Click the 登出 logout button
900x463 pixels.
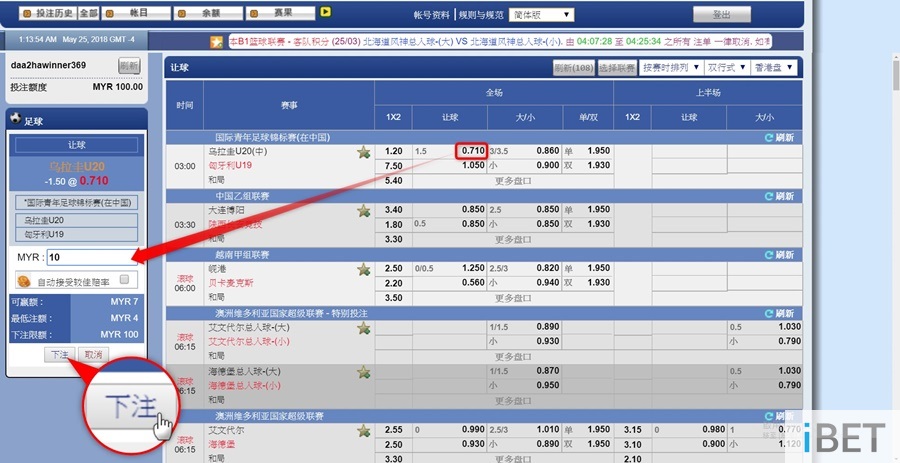point(721,14)
